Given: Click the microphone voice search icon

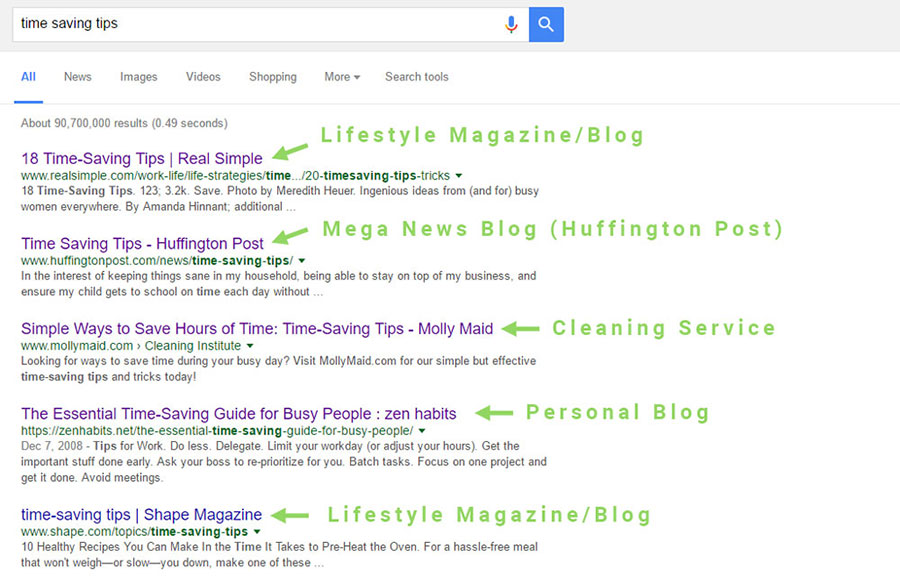Looking at the screenshot, I should (x=511, y=24).
